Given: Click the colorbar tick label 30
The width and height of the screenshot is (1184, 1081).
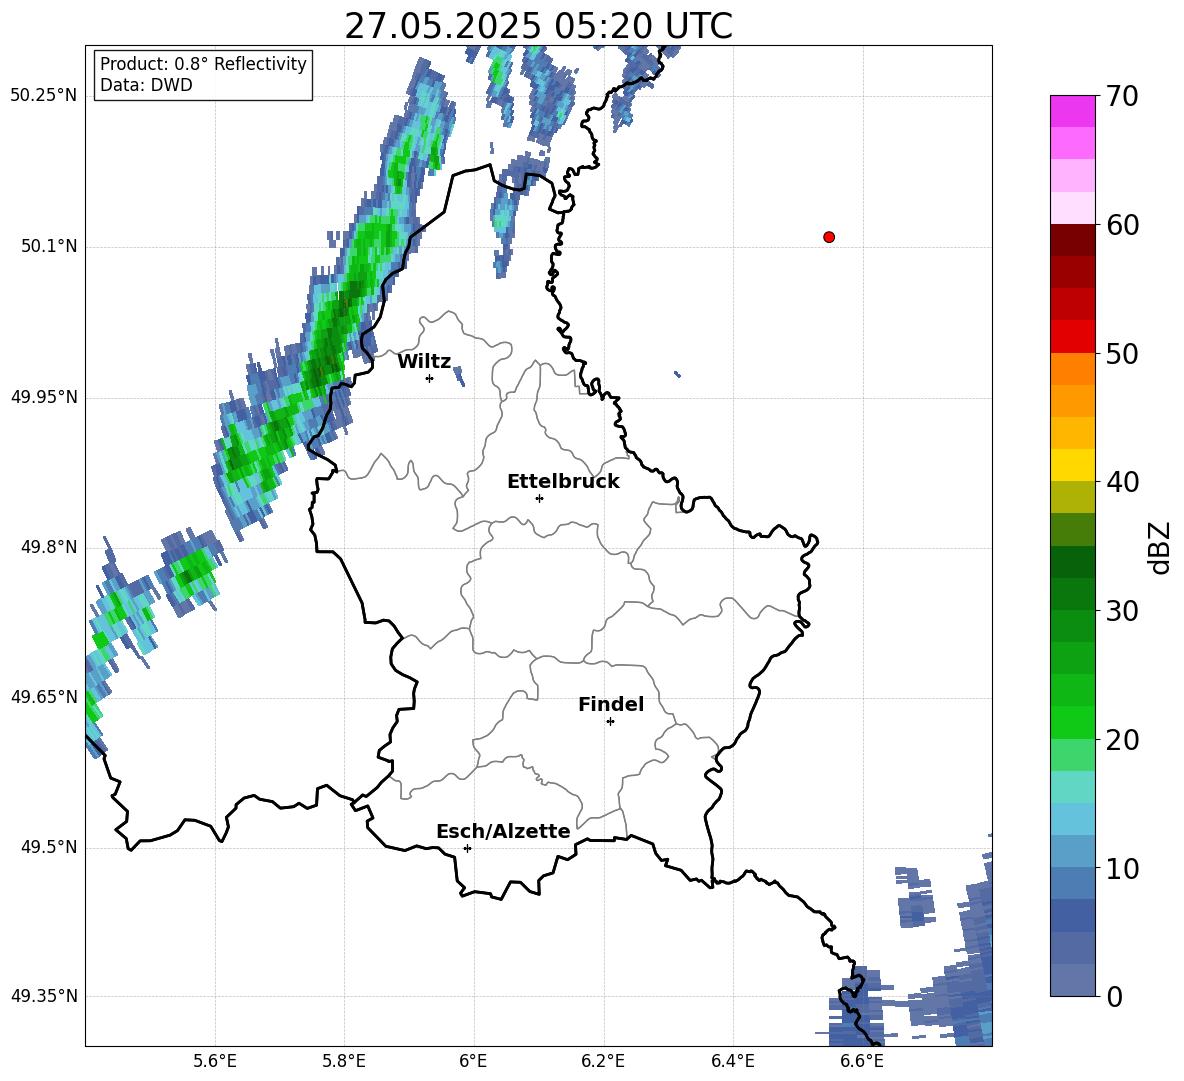Looking at the screenshot, I should click(x=1122, y=611).
